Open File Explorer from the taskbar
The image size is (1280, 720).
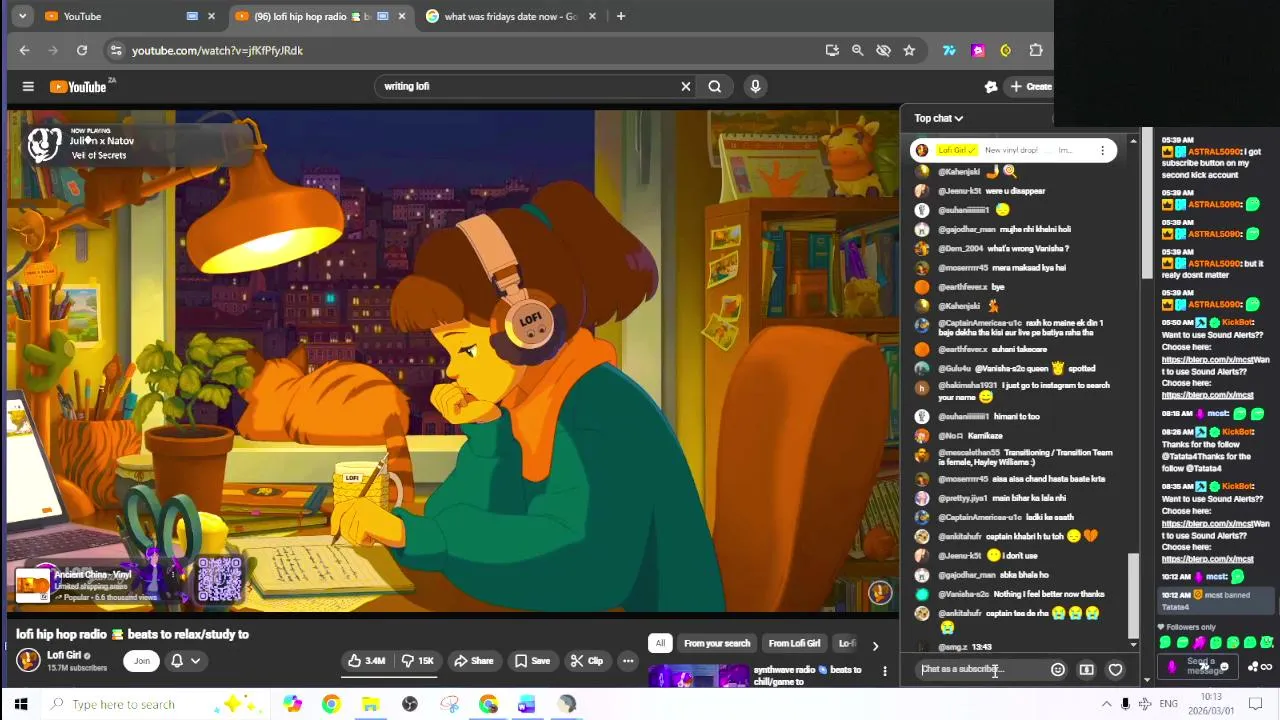click(370, 704)
